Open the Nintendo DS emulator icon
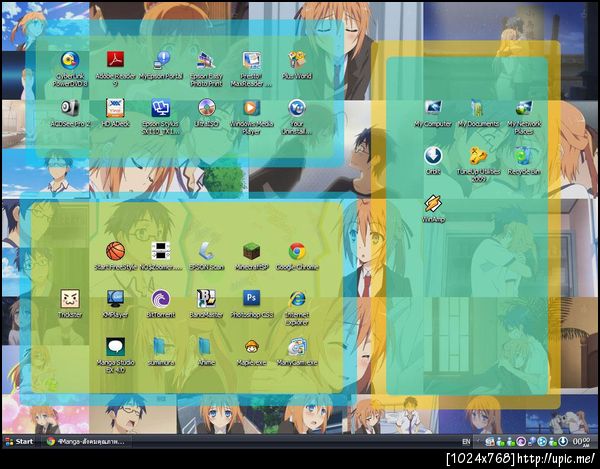The width and height of the screenshot is (600, 469). (161, 251)
